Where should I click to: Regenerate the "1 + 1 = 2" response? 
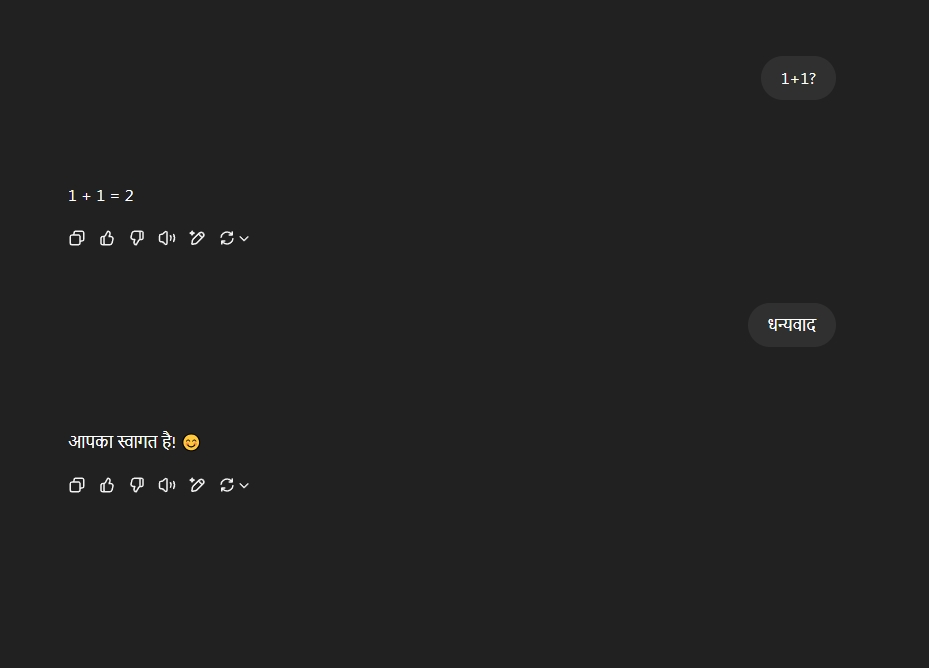(x=227, y=238)
